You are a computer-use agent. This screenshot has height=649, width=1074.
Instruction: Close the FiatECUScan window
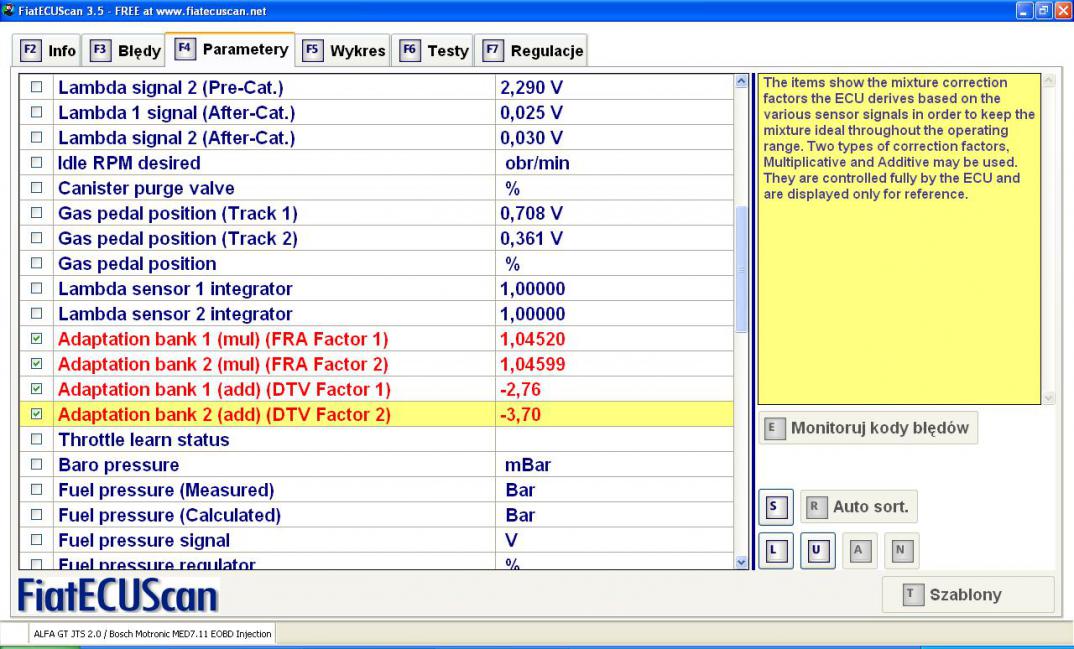point(1062,10)
